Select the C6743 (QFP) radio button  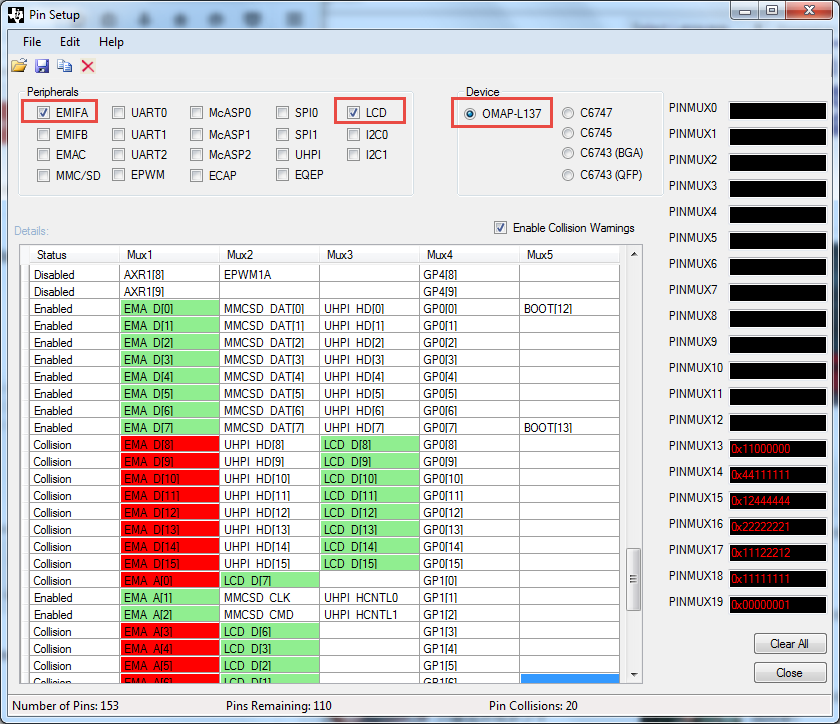(568, 175)
